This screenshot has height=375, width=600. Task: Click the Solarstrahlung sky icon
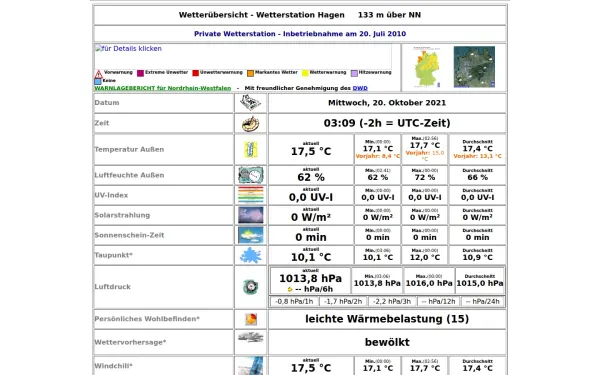251,215
